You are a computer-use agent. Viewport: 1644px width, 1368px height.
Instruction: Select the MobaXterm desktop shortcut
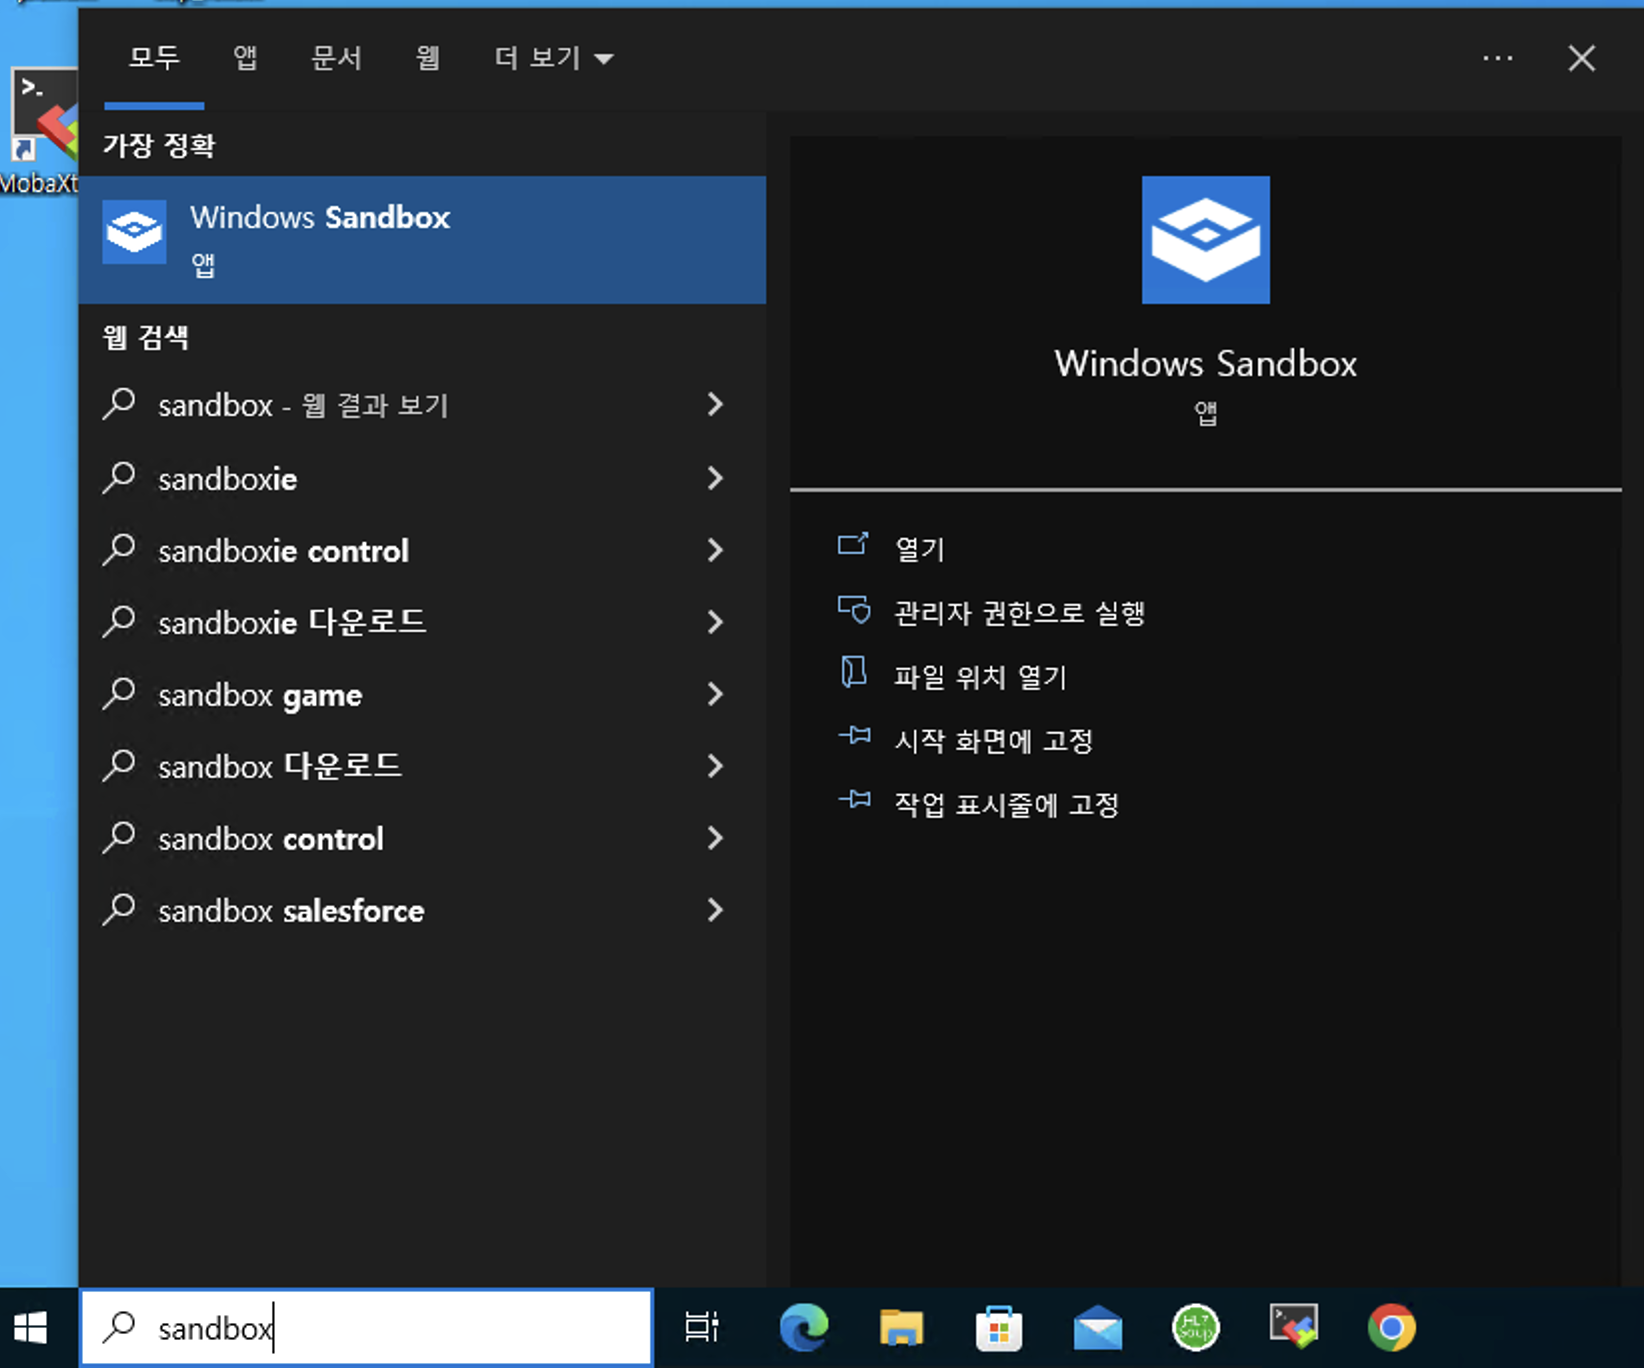point(40,130)
